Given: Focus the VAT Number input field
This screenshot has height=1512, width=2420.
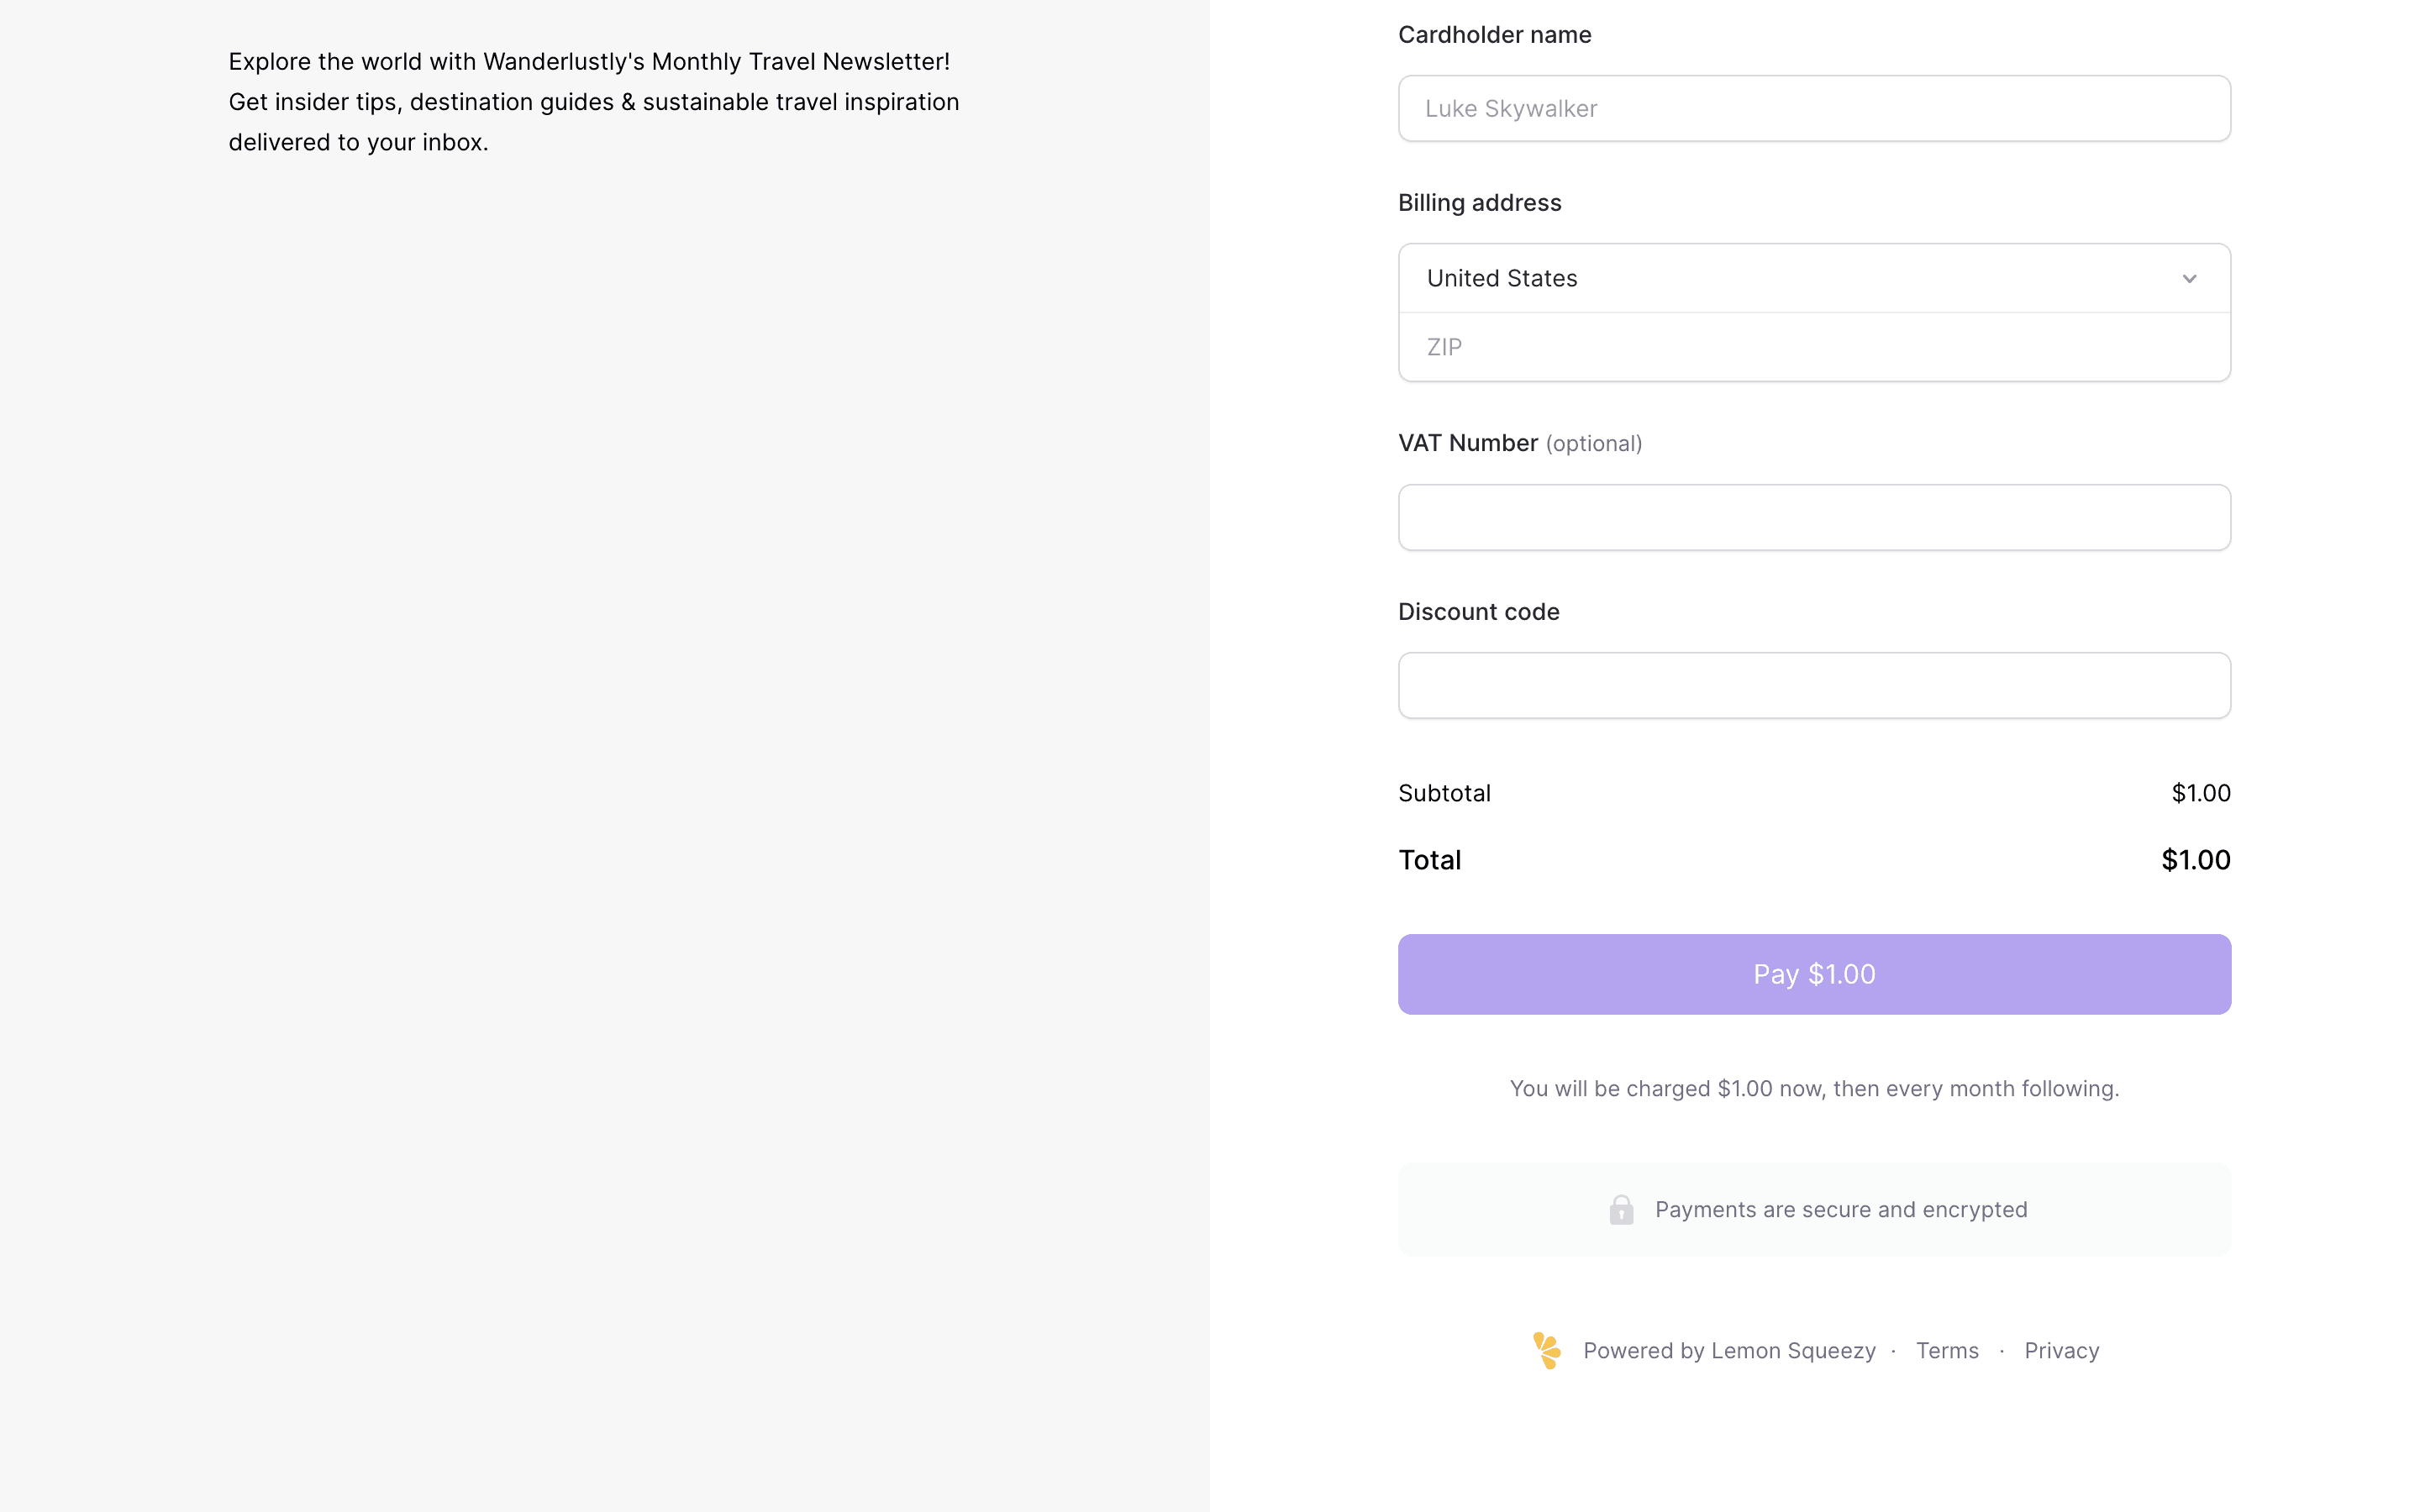Looking at the screenshot, I should coord(1813,517).
